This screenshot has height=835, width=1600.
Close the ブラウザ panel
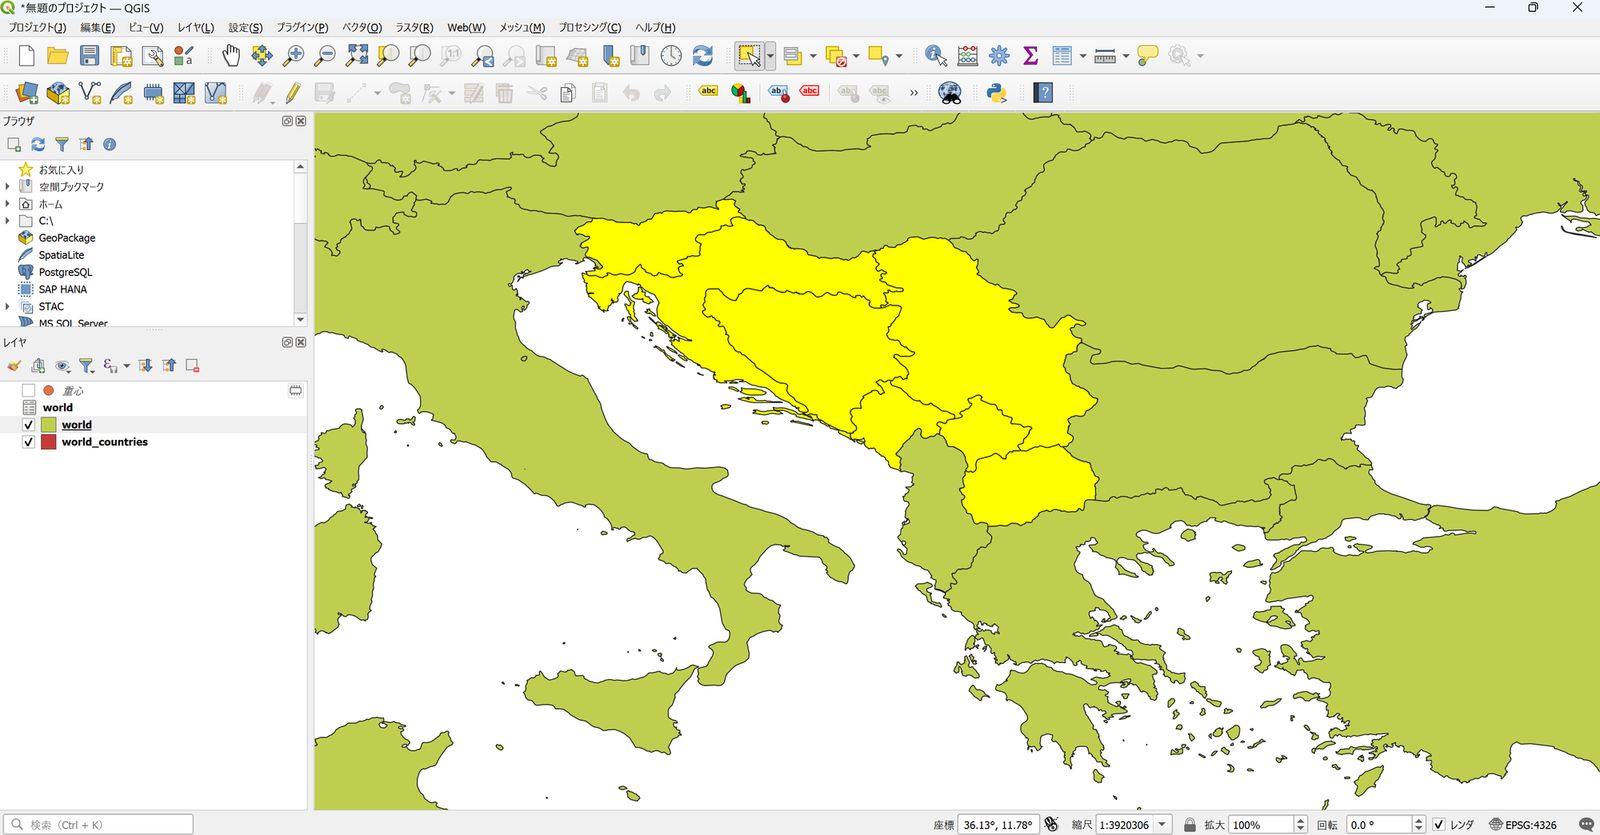click(x=301, y=121)
